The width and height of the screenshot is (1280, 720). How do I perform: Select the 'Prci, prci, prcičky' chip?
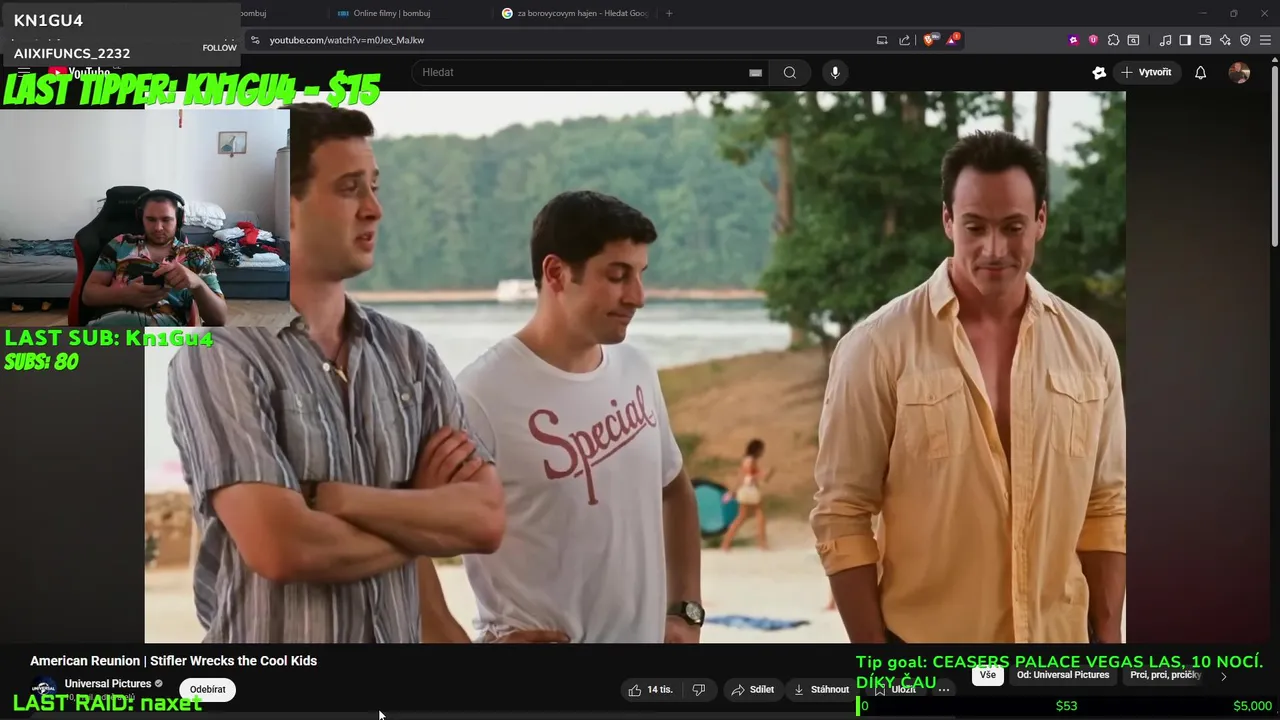pyautogui.click(x=1165, y=675)
